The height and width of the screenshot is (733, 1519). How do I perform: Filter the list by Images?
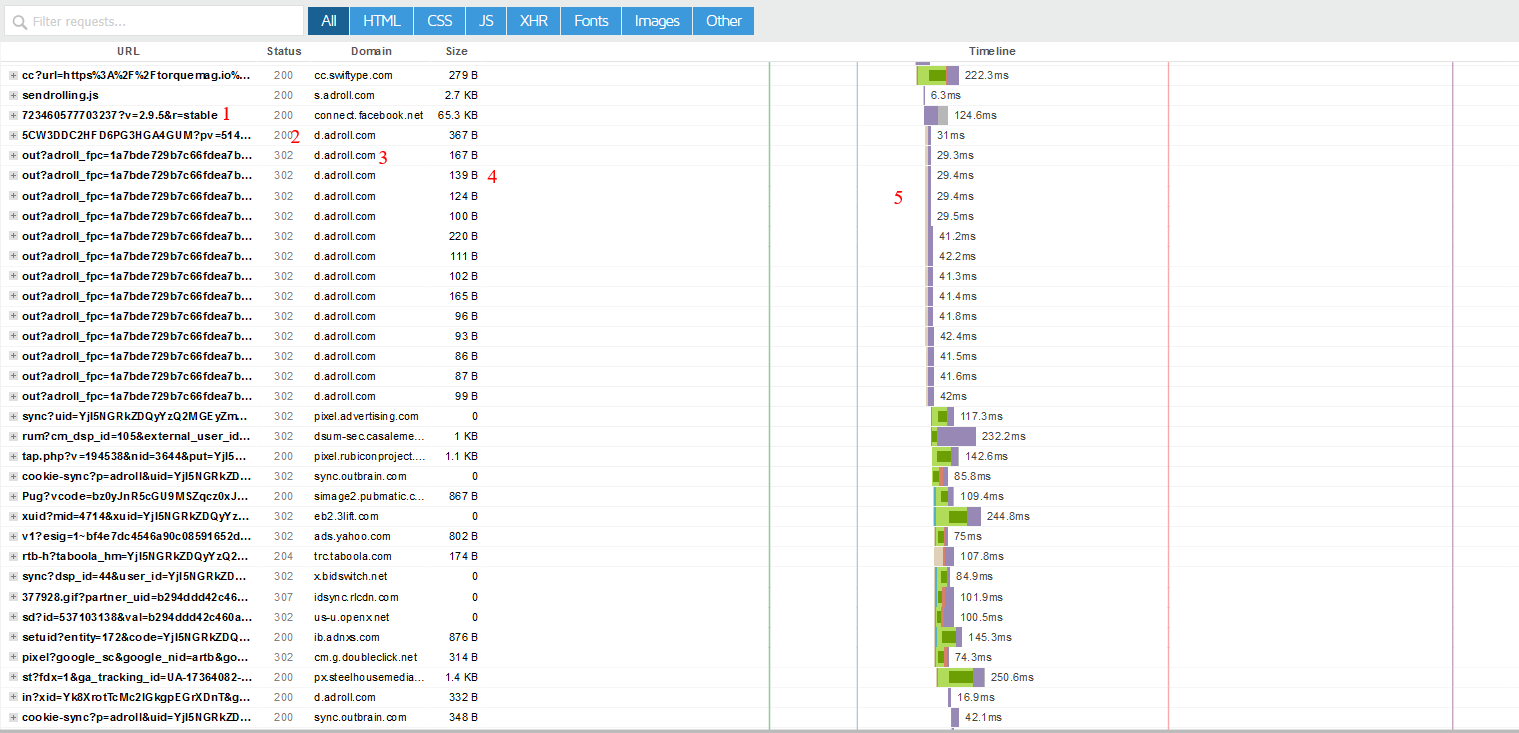click(656, 21)
